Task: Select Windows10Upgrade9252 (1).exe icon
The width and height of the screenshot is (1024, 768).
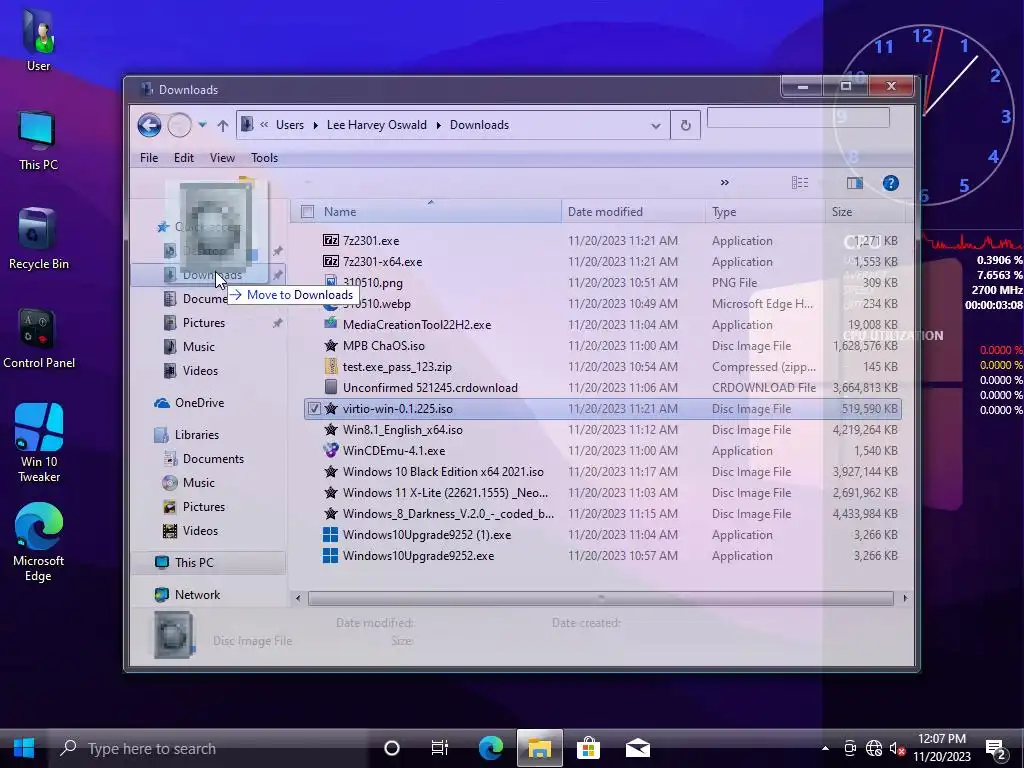Action: [331, 535]
